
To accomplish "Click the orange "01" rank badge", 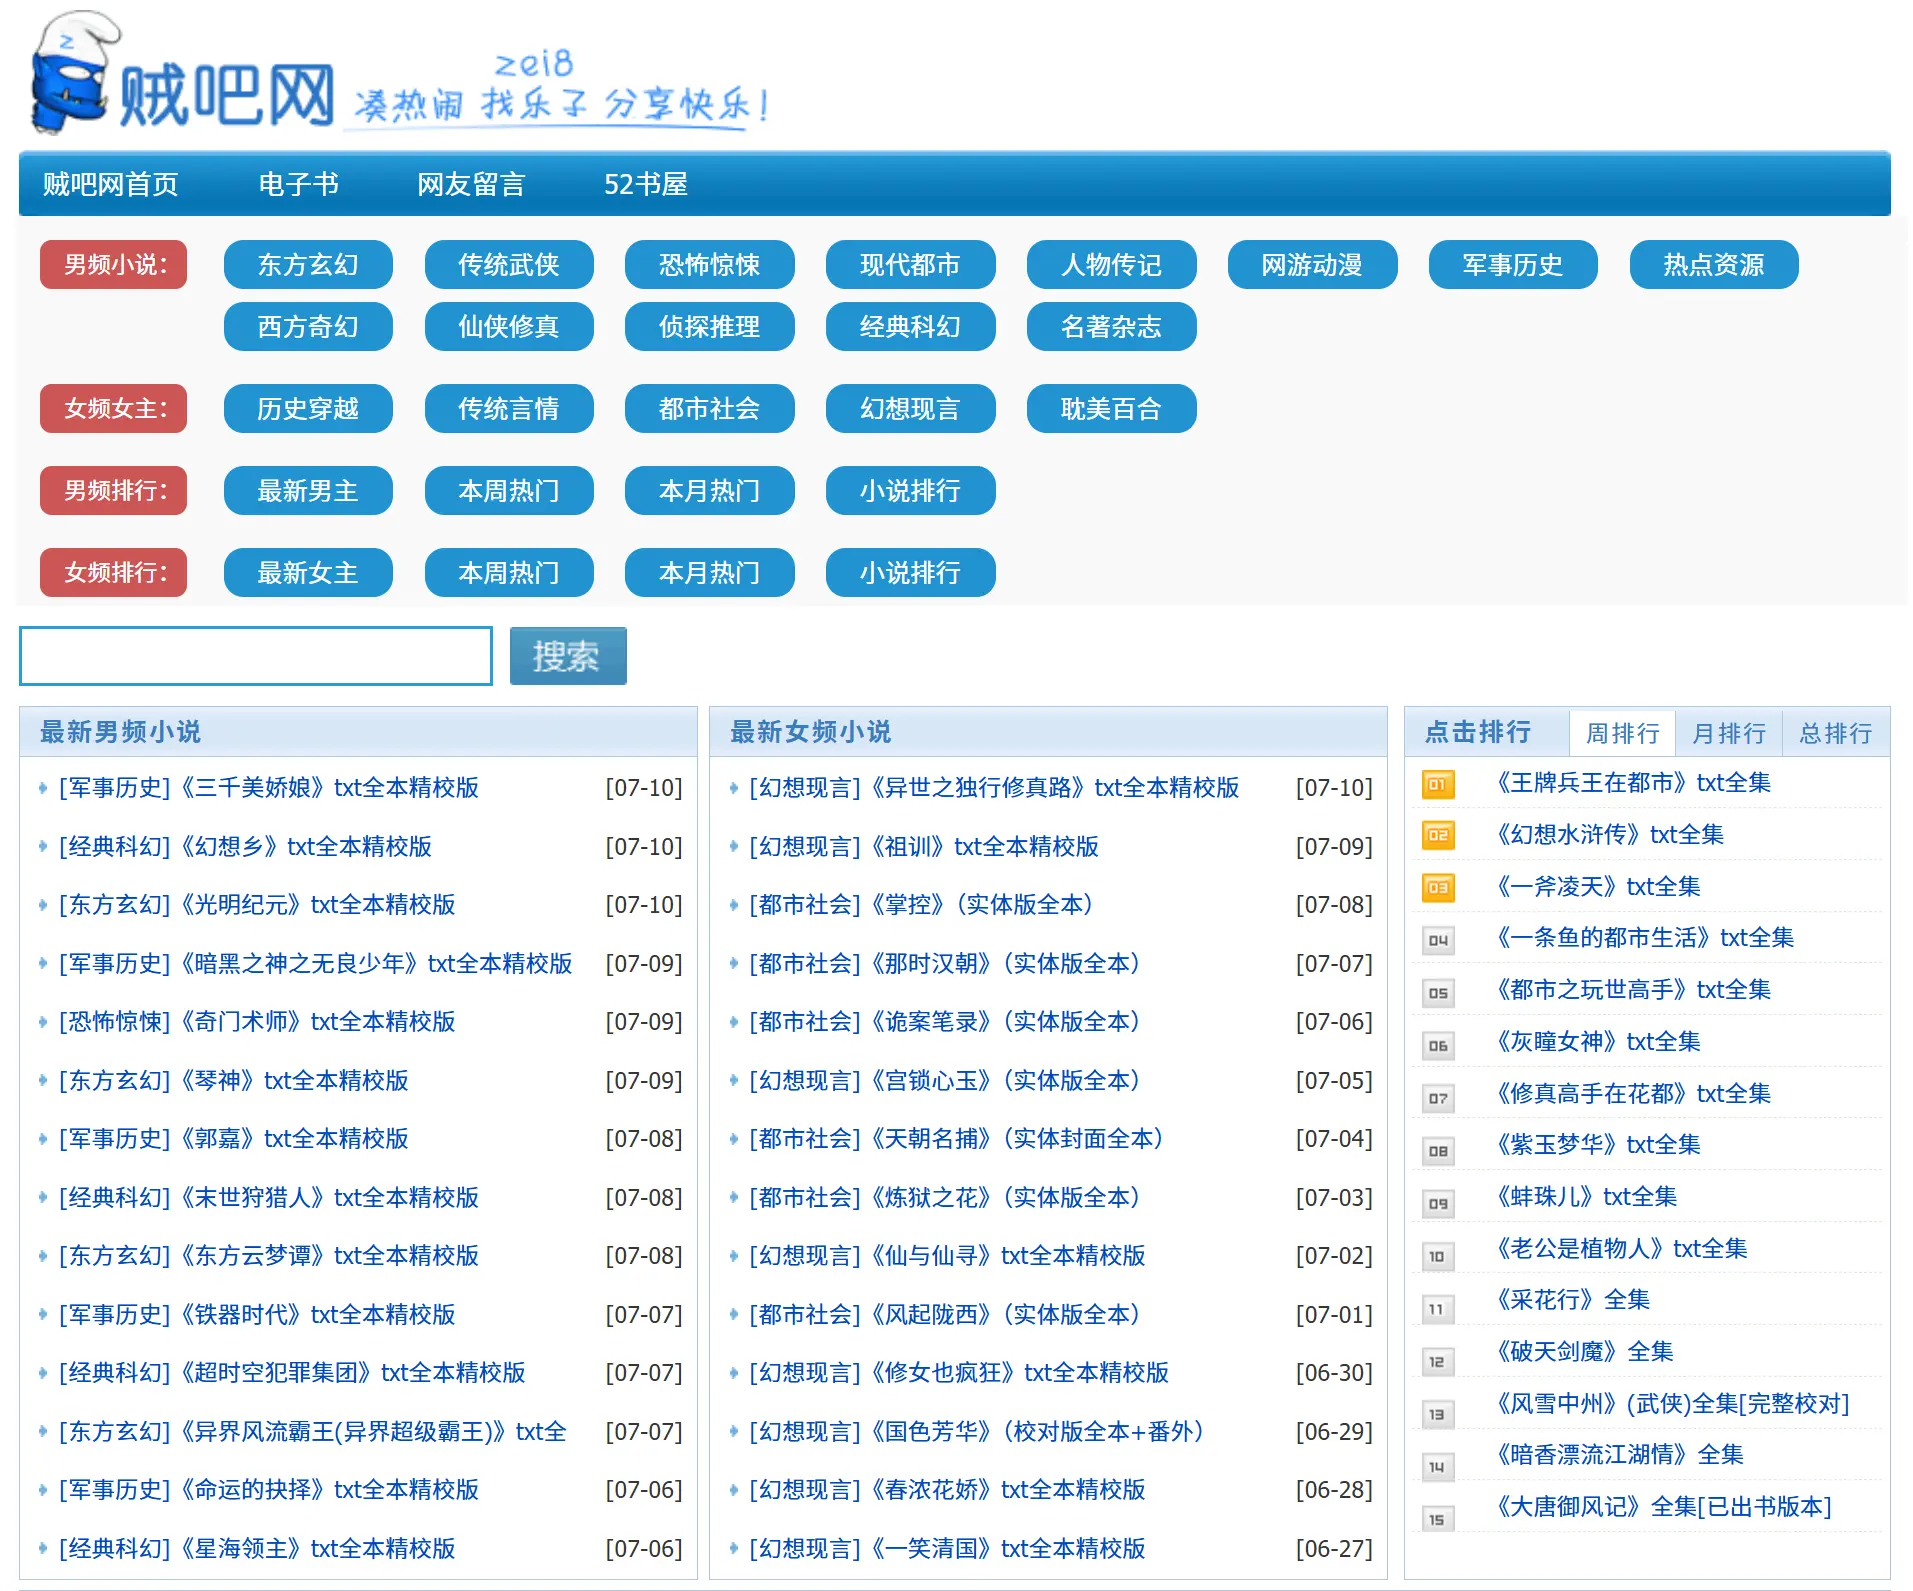I will click(x=1437, y=786).
